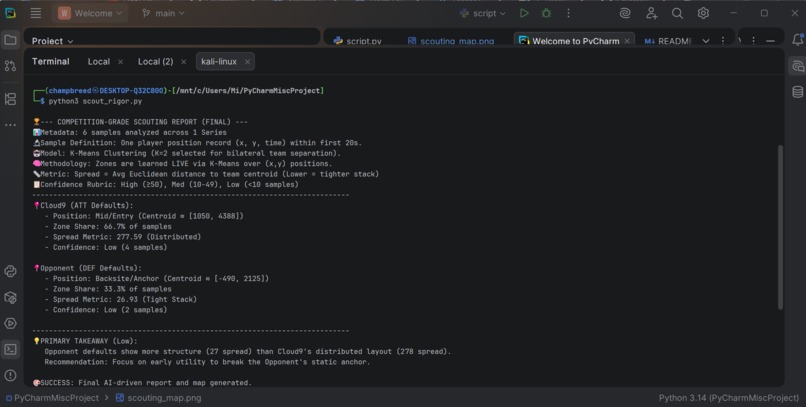Click the SUCCESS final report line
806x407 pixels.
tap(142, 383)
